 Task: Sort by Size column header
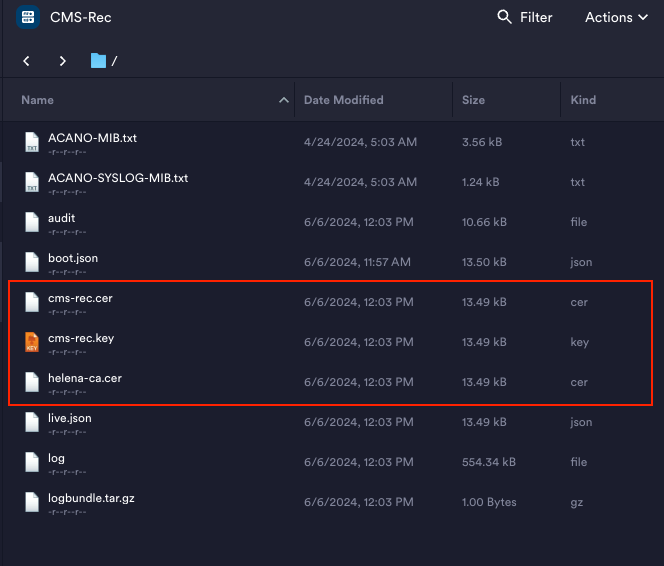tap(473, 100)
